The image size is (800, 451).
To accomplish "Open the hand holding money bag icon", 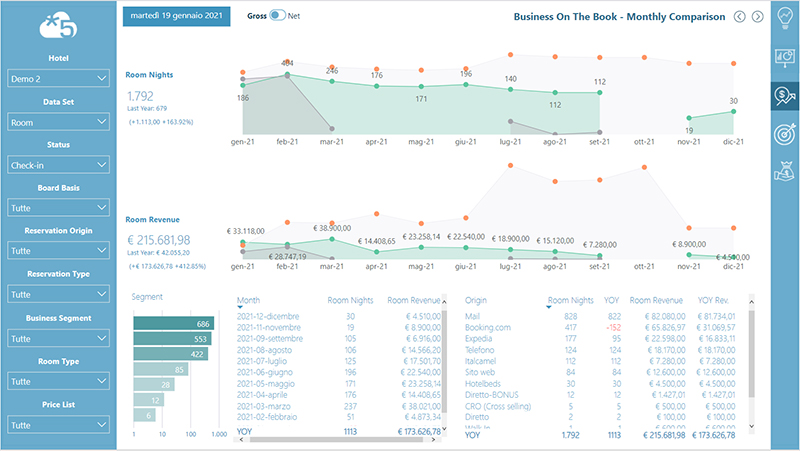I will click(x=785, y=171).
